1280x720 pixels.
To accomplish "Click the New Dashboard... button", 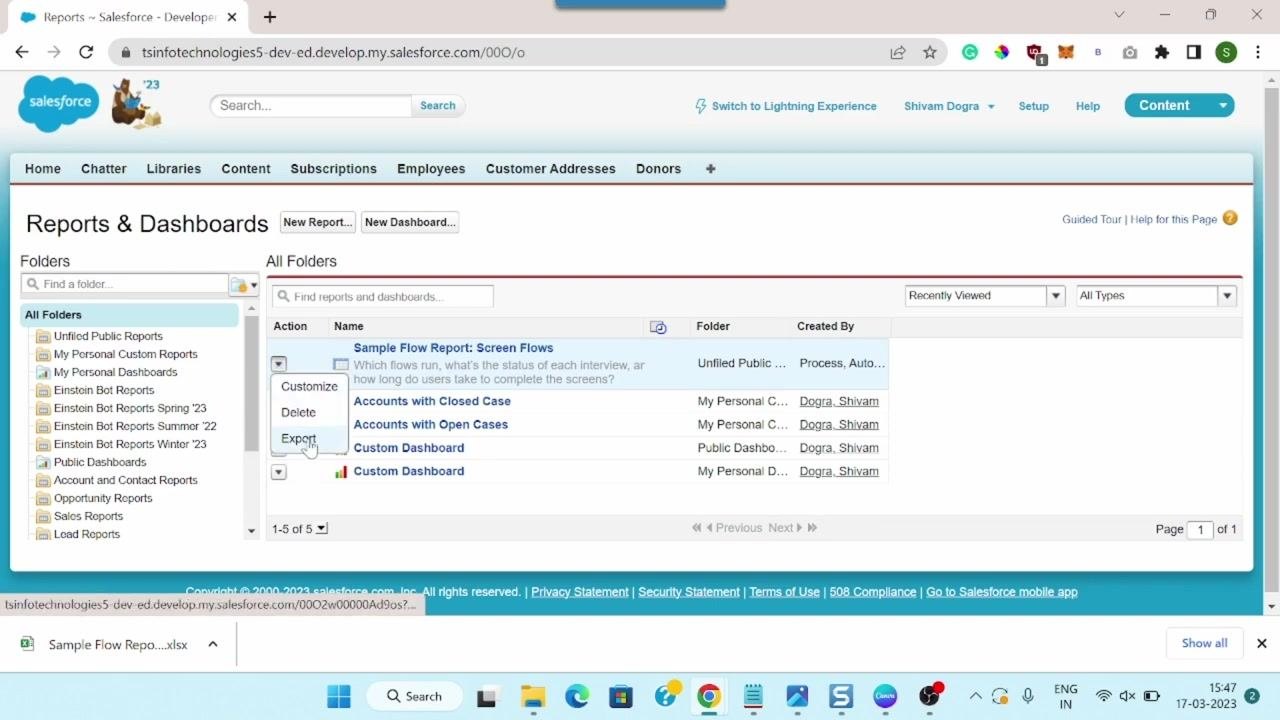I will (x=410, y=222).
